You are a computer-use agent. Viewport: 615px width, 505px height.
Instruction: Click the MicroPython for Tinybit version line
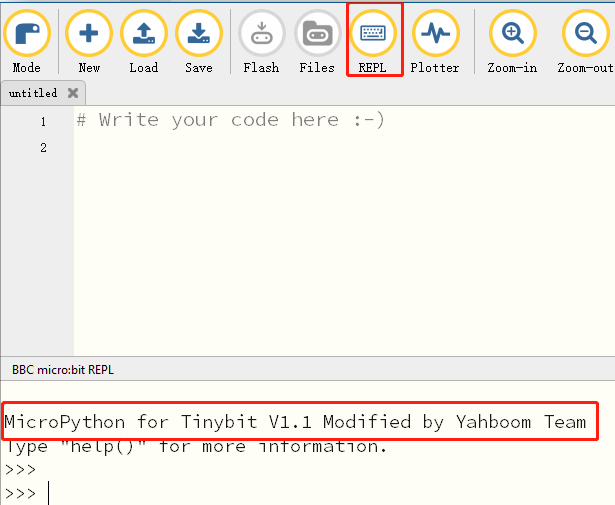pos(295,422)
